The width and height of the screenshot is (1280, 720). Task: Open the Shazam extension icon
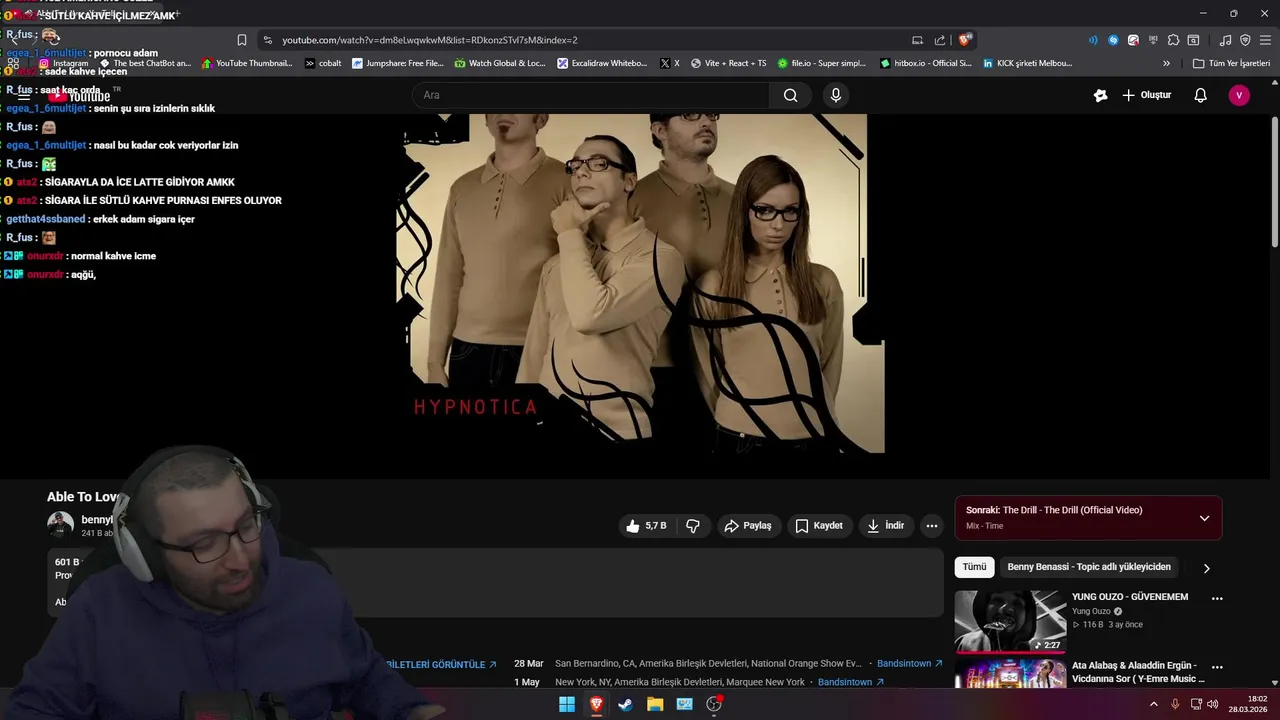[x=1113, y=40]
